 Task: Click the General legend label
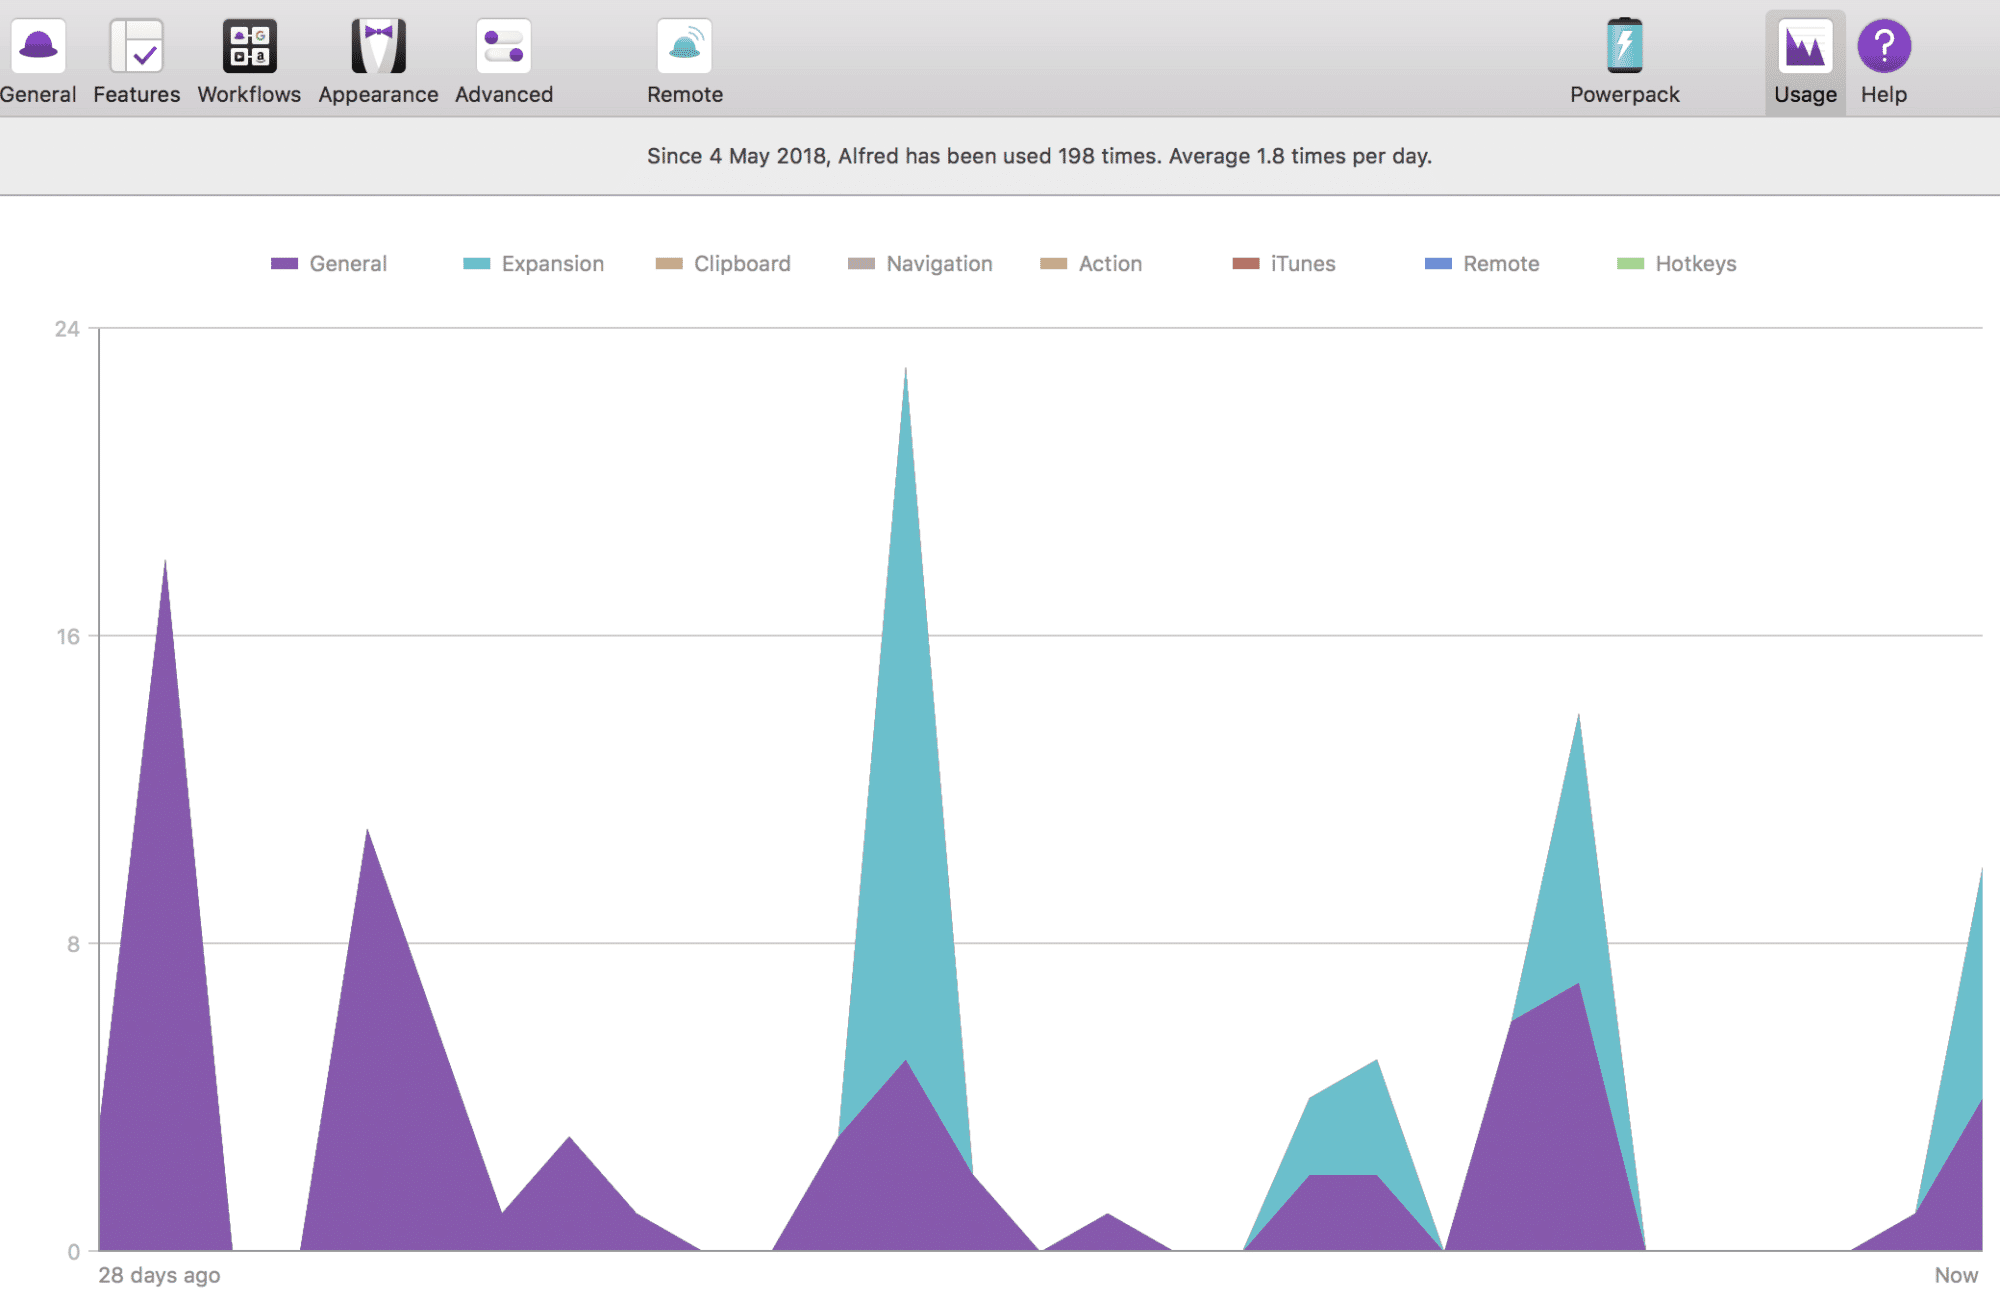(348, 264)
